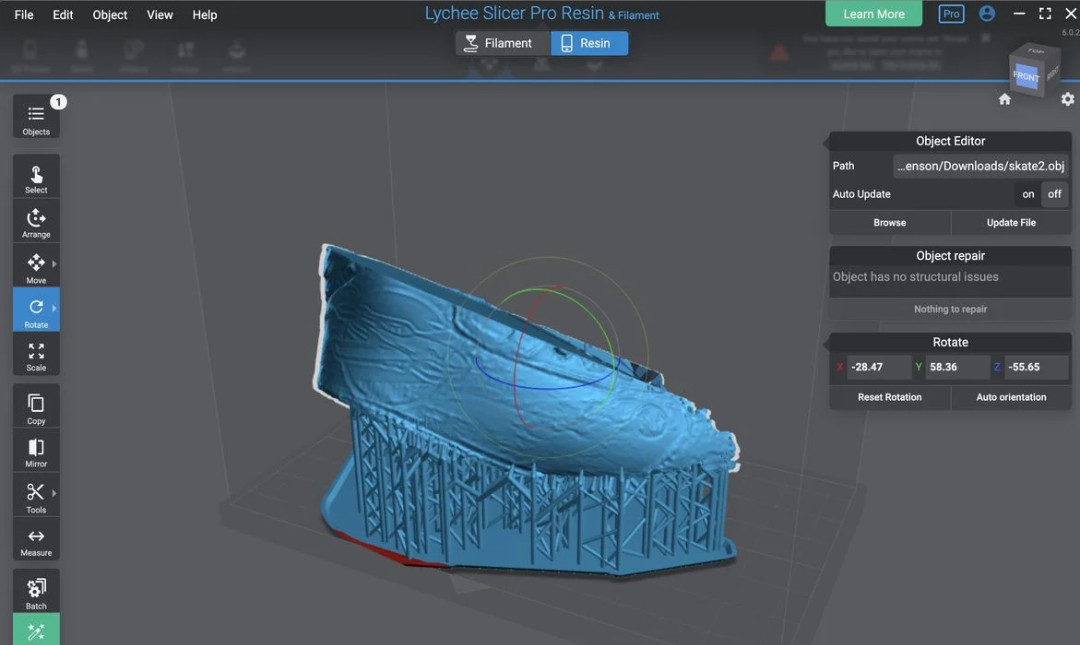
Task: Open the File menu
Action: tap(24, 15)
